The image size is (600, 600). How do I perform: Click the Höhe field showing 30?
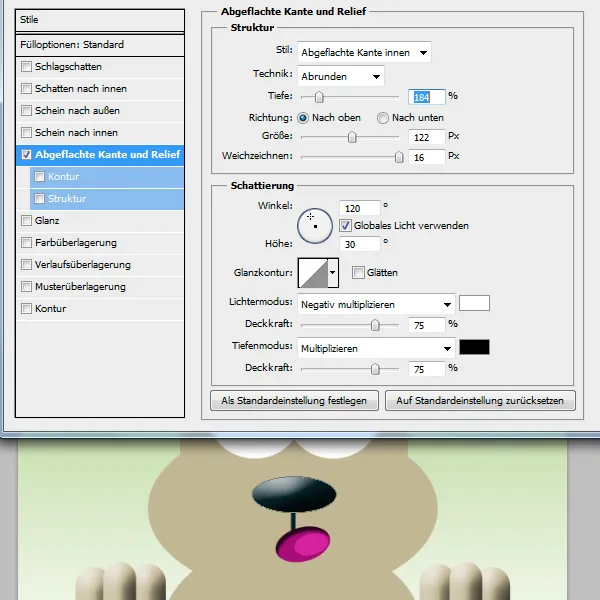pyautogui.click(x=360, y=244)
